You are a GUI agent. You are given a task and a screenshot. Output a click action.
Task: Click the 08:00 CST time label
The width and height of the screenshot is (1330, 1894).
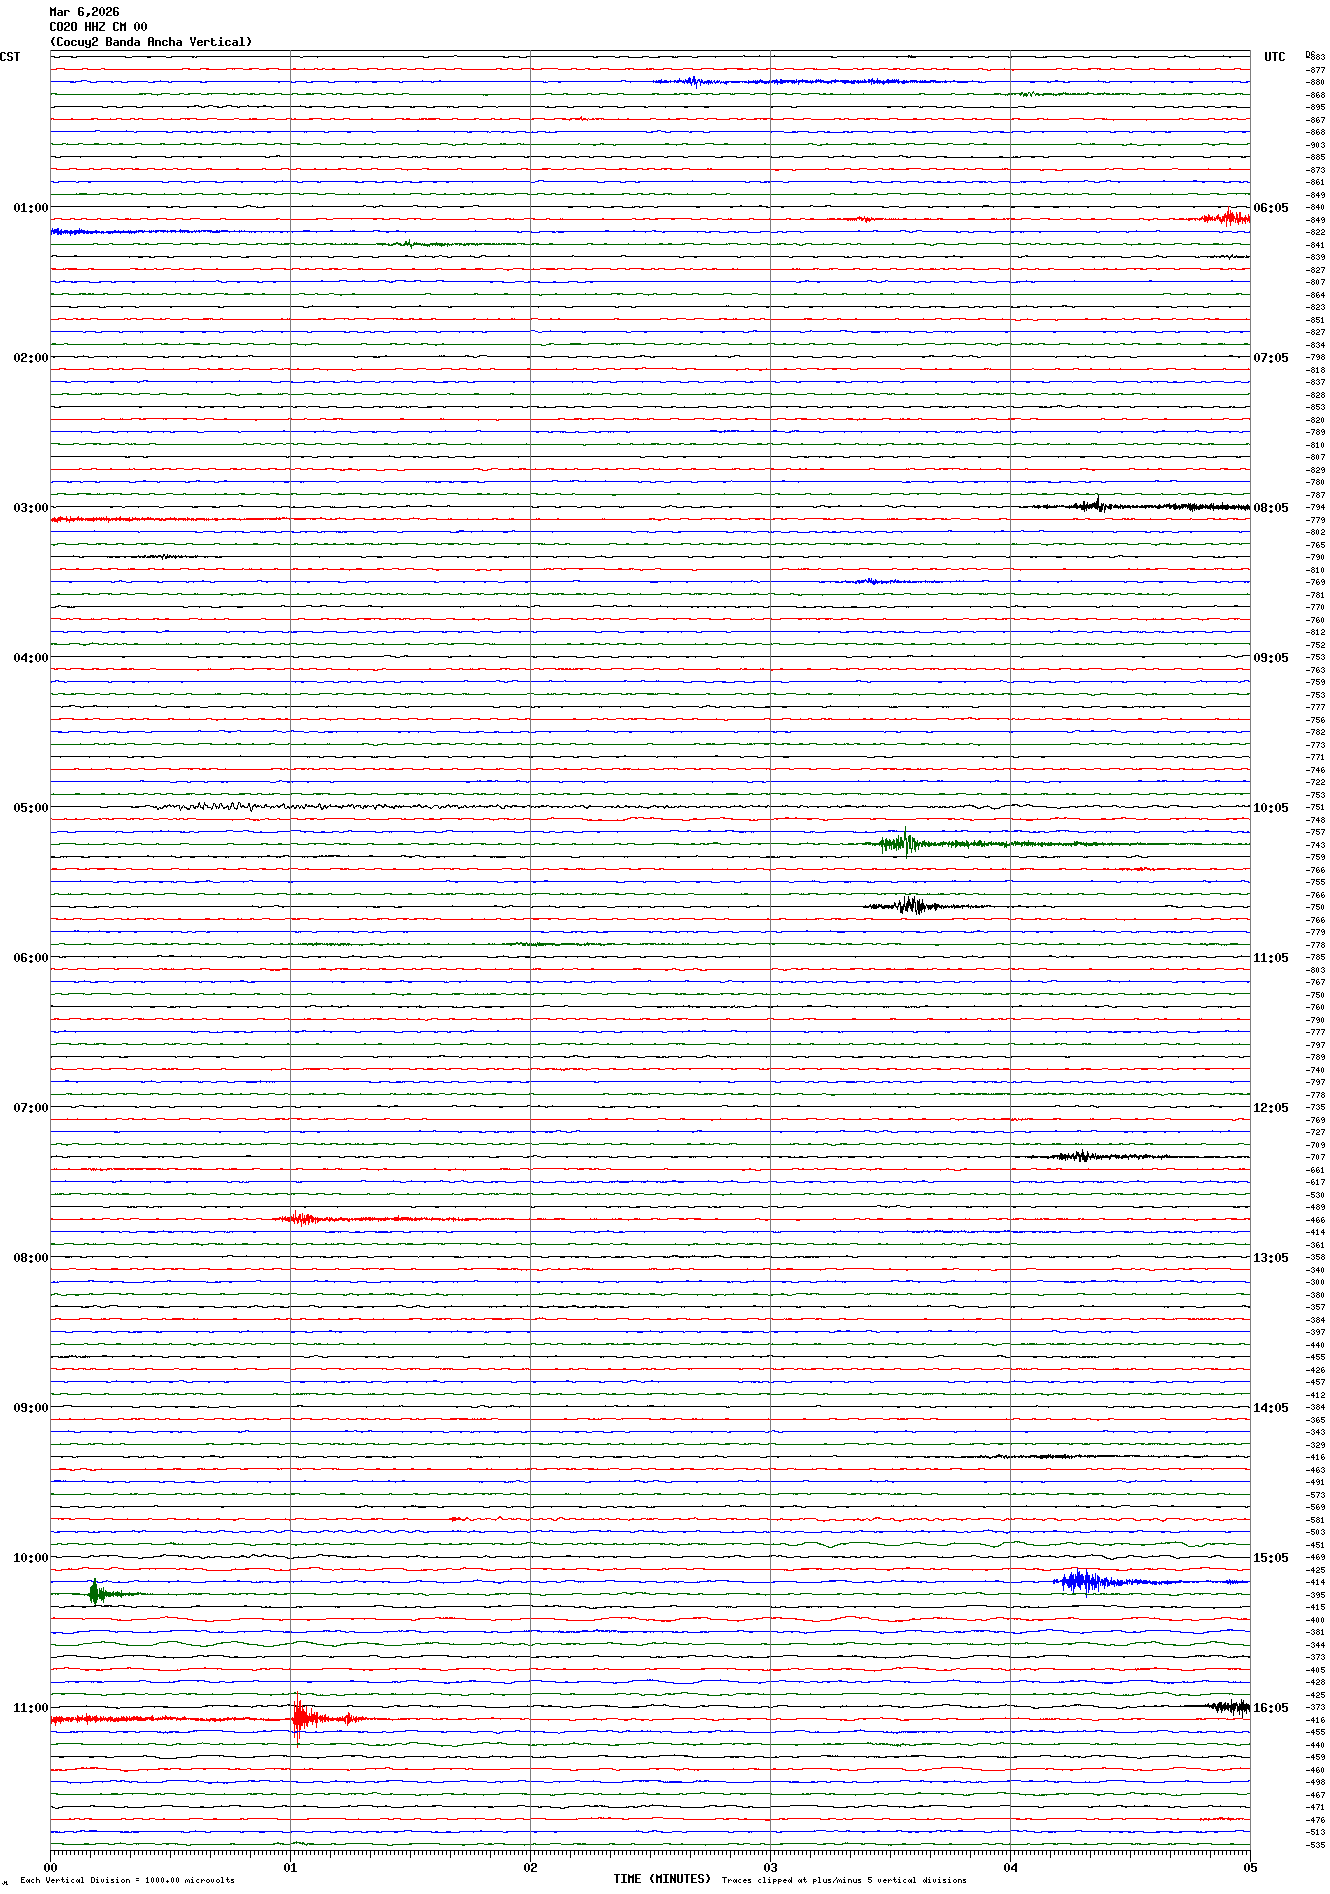coord(30,1258)
